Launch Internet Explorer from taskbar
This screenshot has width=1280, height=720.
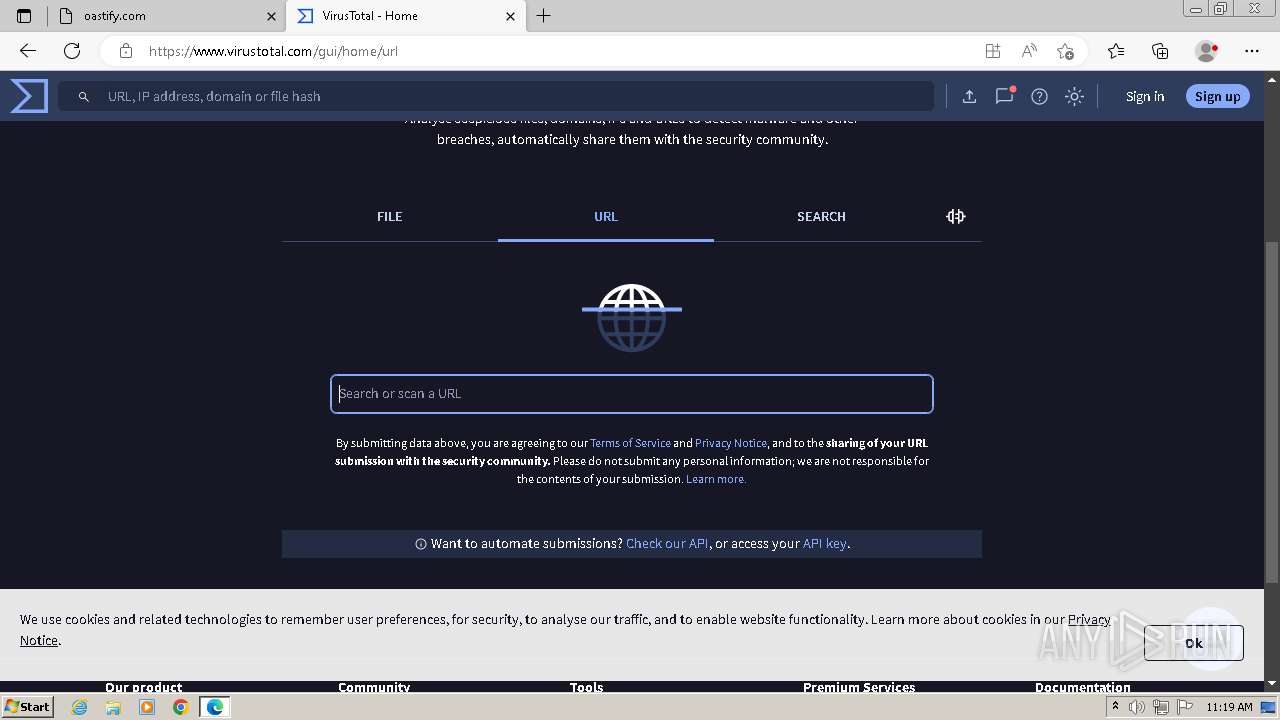80,707
